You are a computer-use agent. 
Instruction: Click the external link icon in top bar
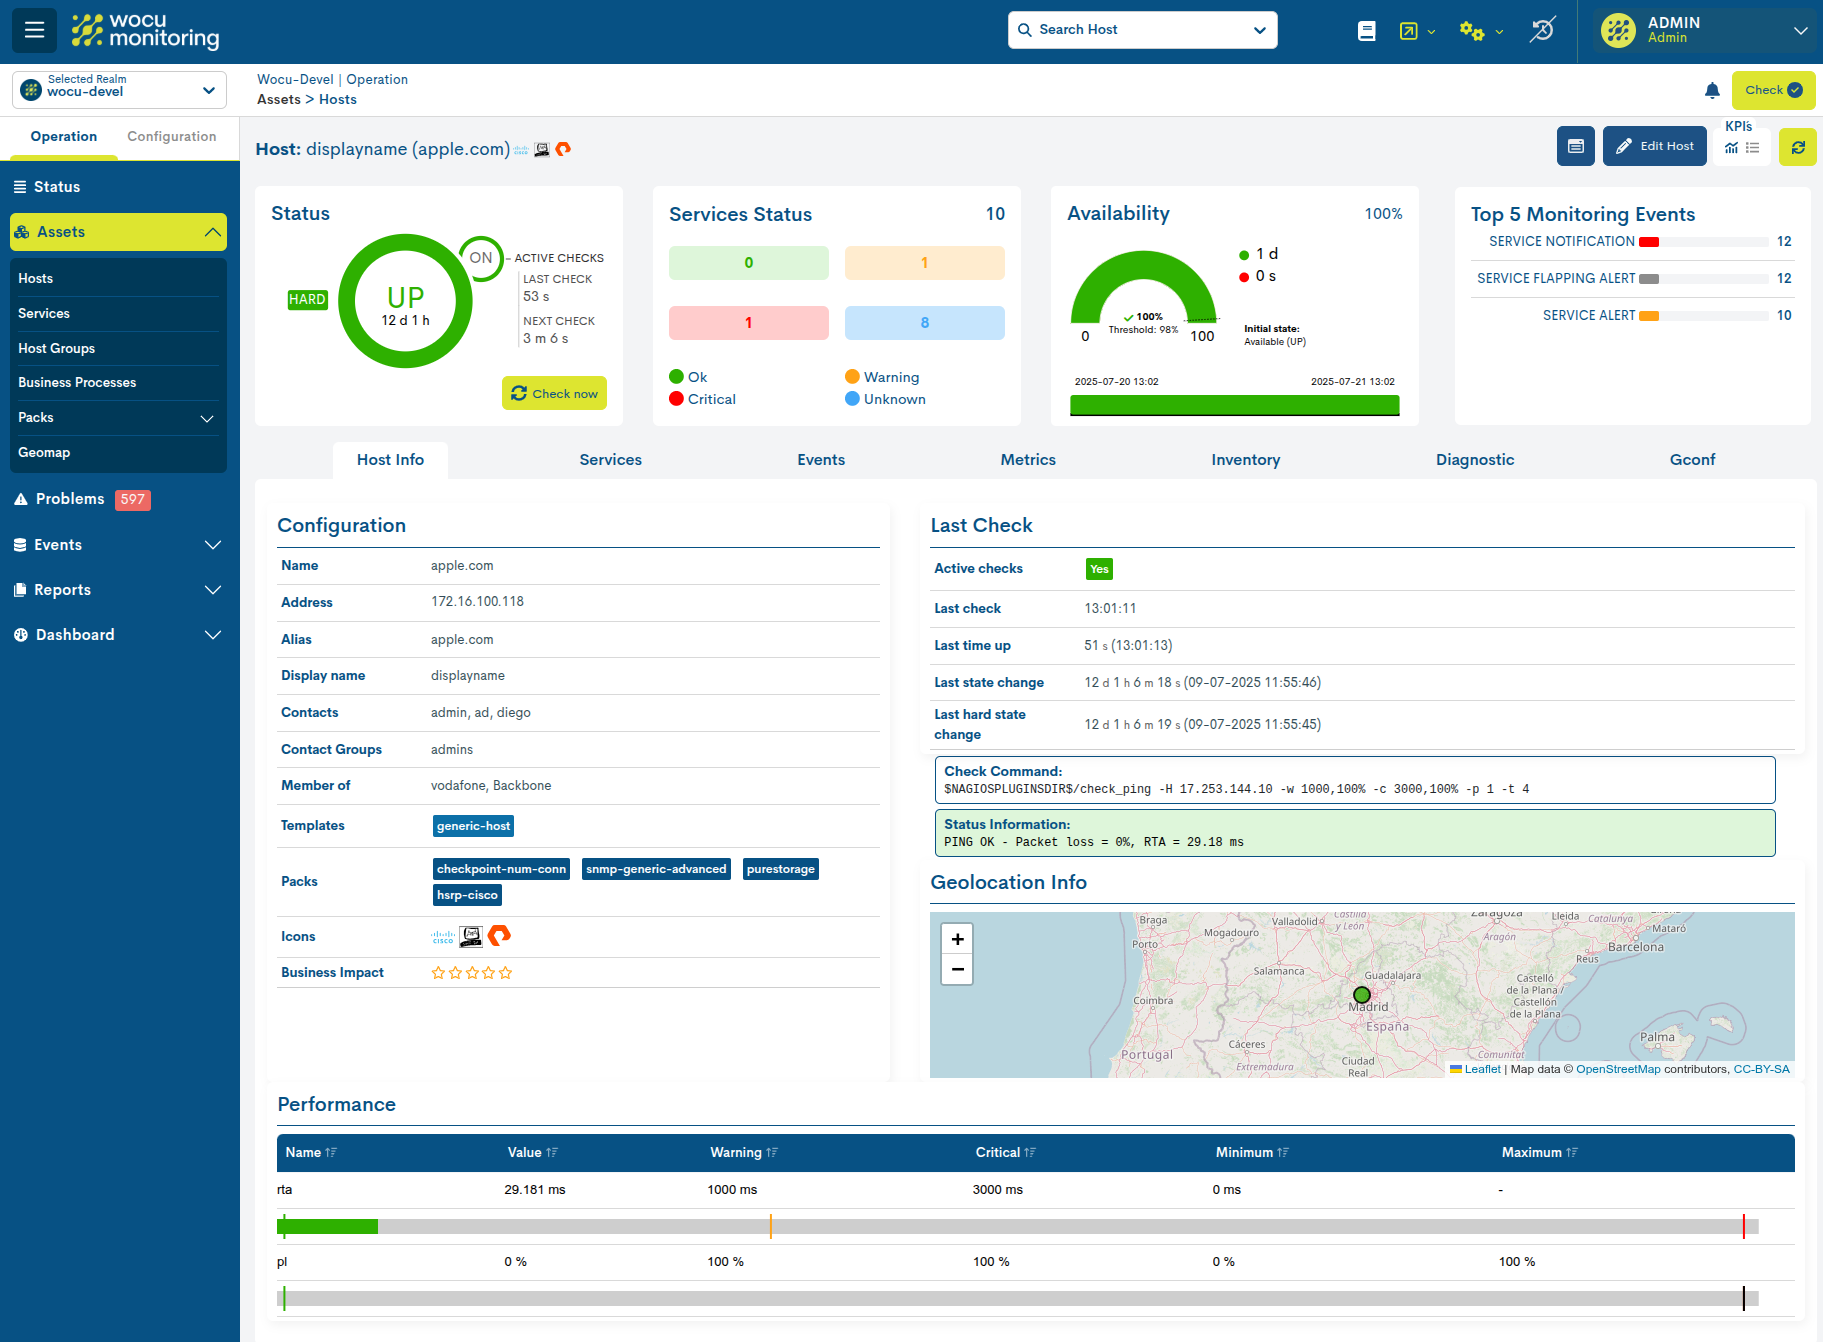1410,30
